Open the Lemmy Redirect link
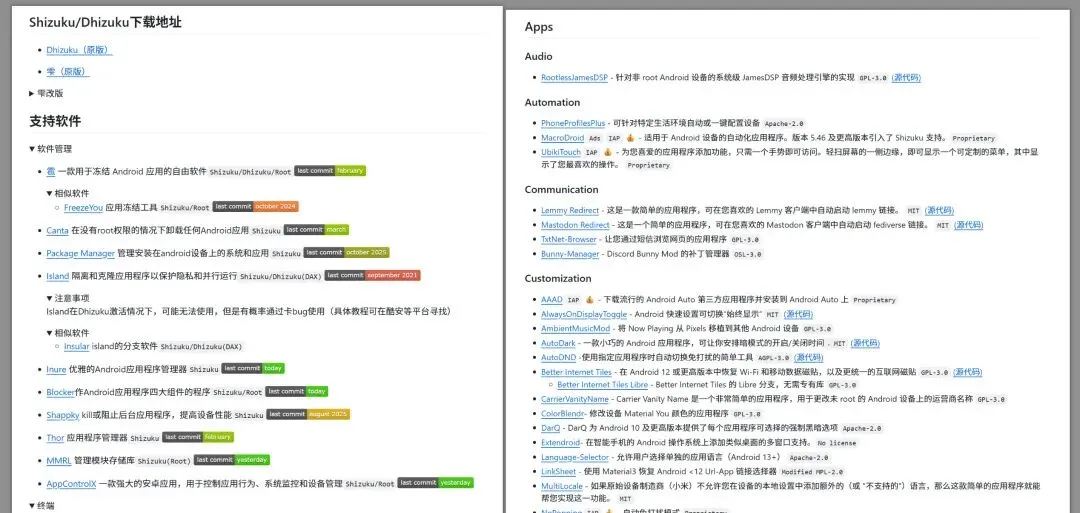Screen dimensions: 1080x513 [x=570, y=211]
